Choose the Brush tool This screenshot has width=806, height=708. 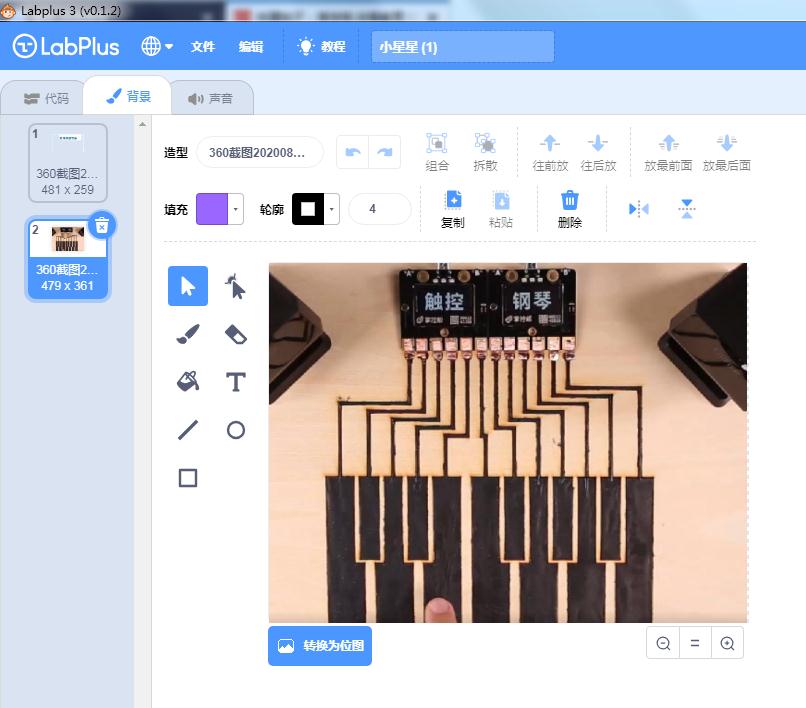point(188,334)
